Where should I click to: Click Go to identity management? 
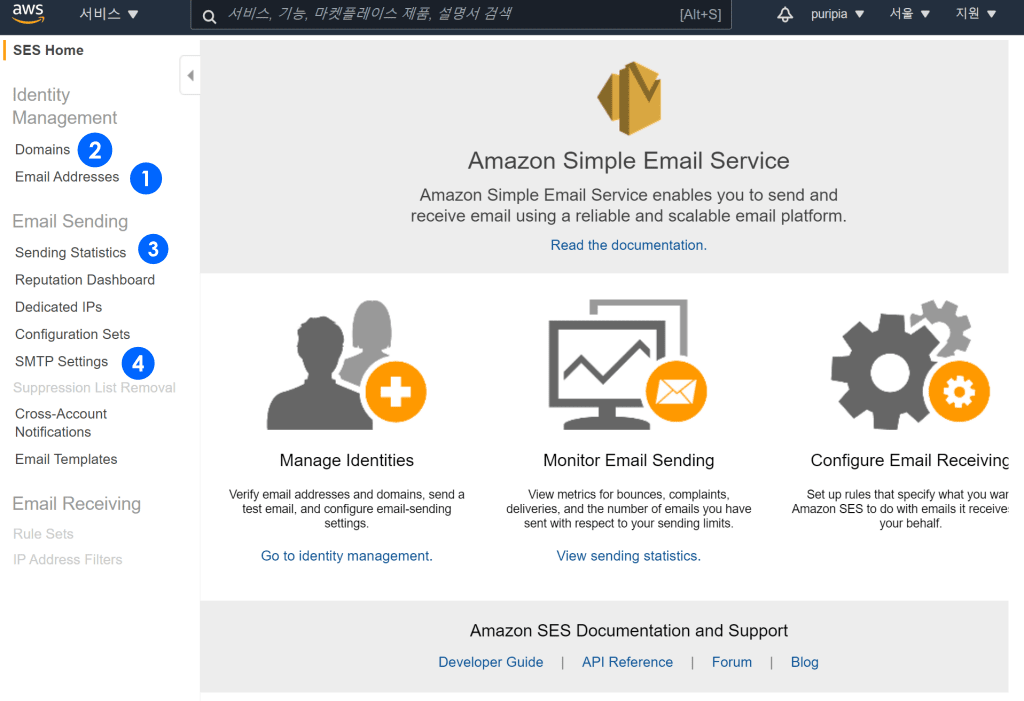pos(346,555)
